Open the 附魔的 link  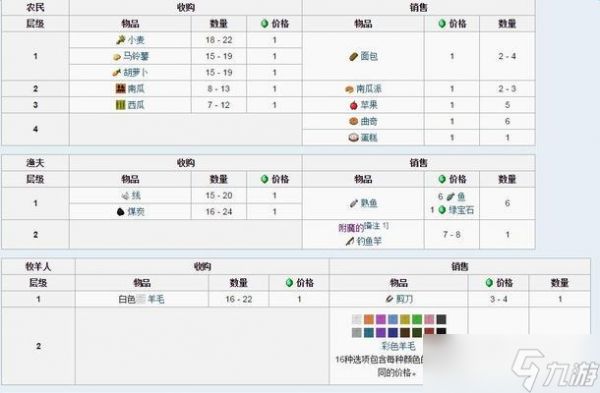351,228
